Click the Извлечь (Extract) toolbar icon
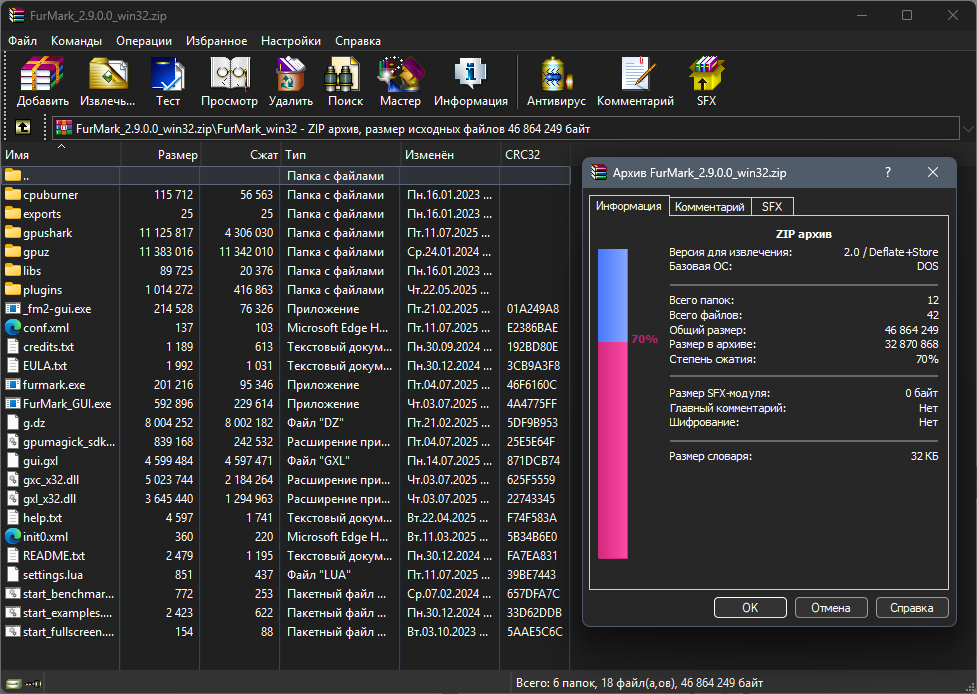Screen dimensions: 977x694 108,74
